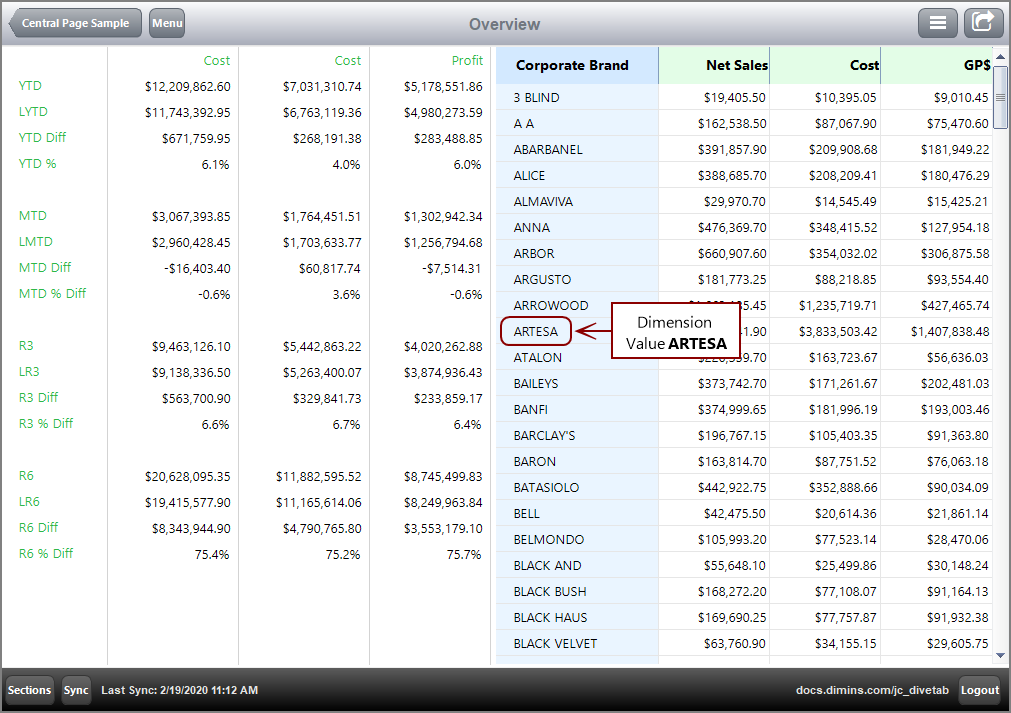
Task: Click the vertical scrollbar thumb
Action: (1000, 97)
